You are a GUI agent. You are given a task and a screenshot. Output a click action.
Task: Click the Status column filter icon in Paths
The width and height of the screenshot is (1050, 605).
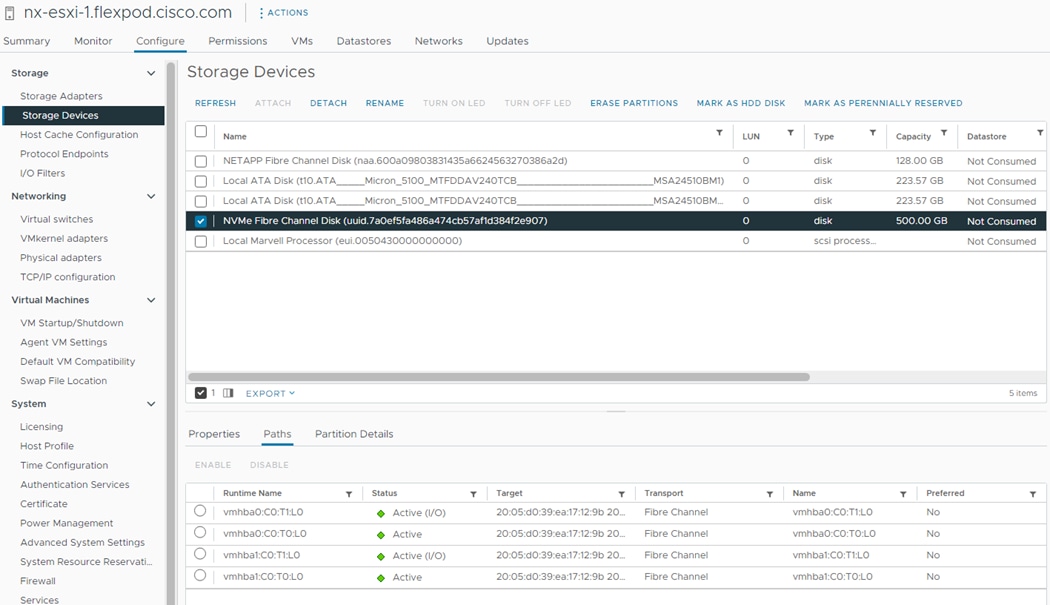473,494
